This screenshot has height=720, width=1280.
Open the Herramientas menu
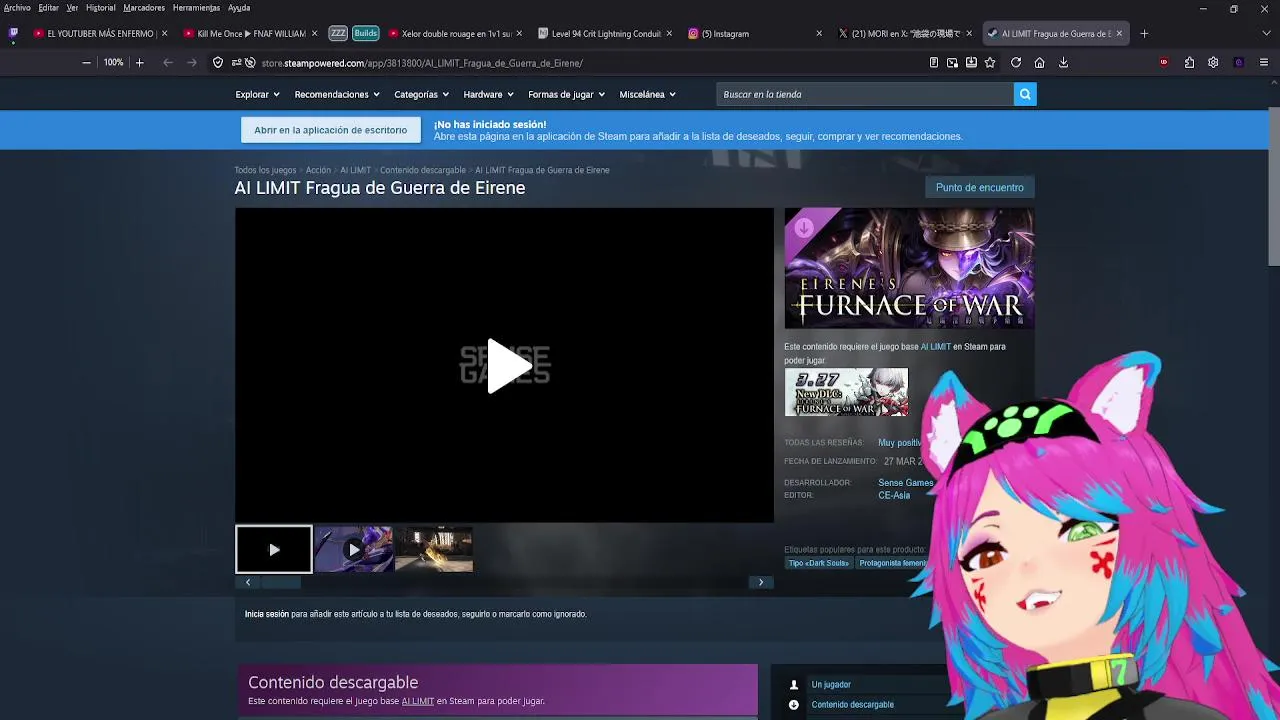[196, 8]
